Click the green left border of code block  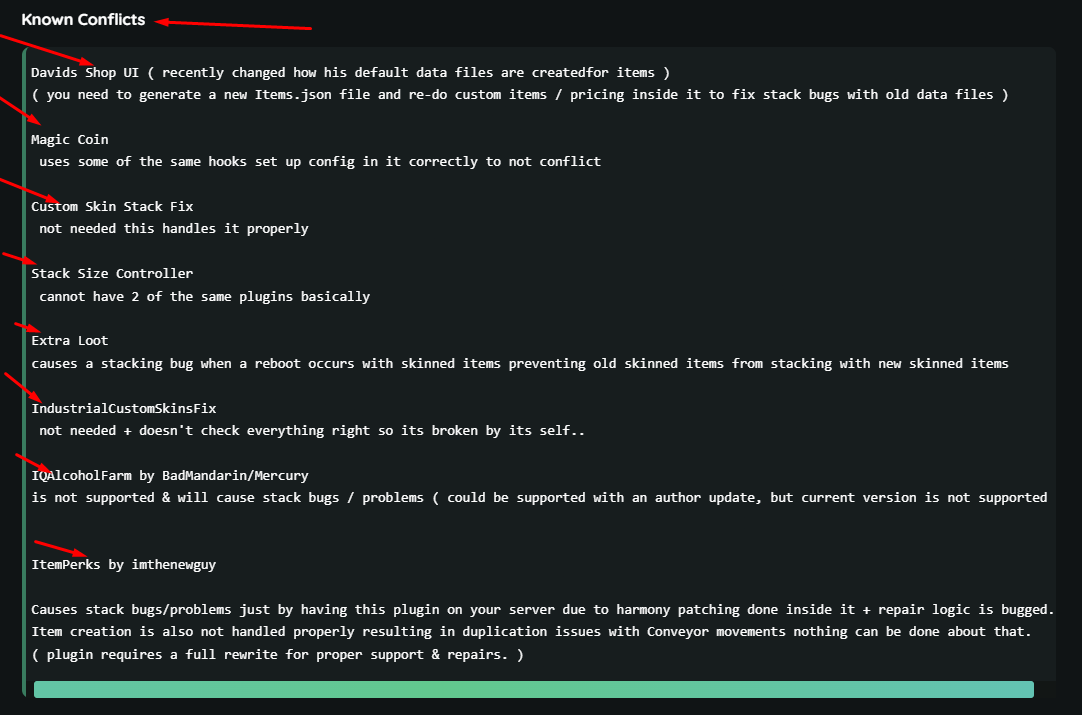point(24,371)
